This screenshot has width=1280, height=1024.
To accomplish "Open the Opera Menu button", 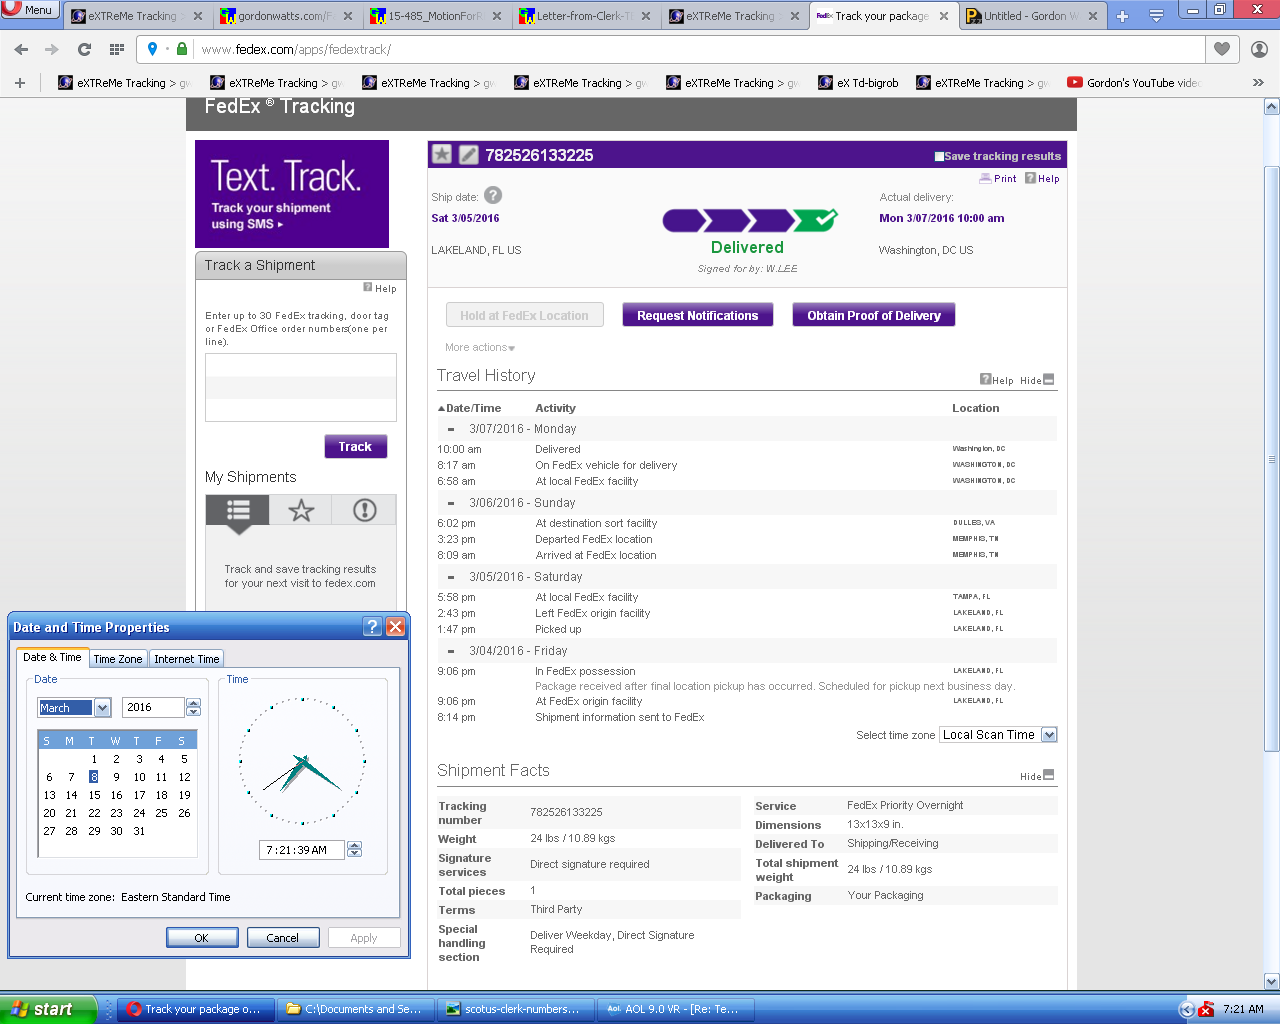I will coord(30,10).
